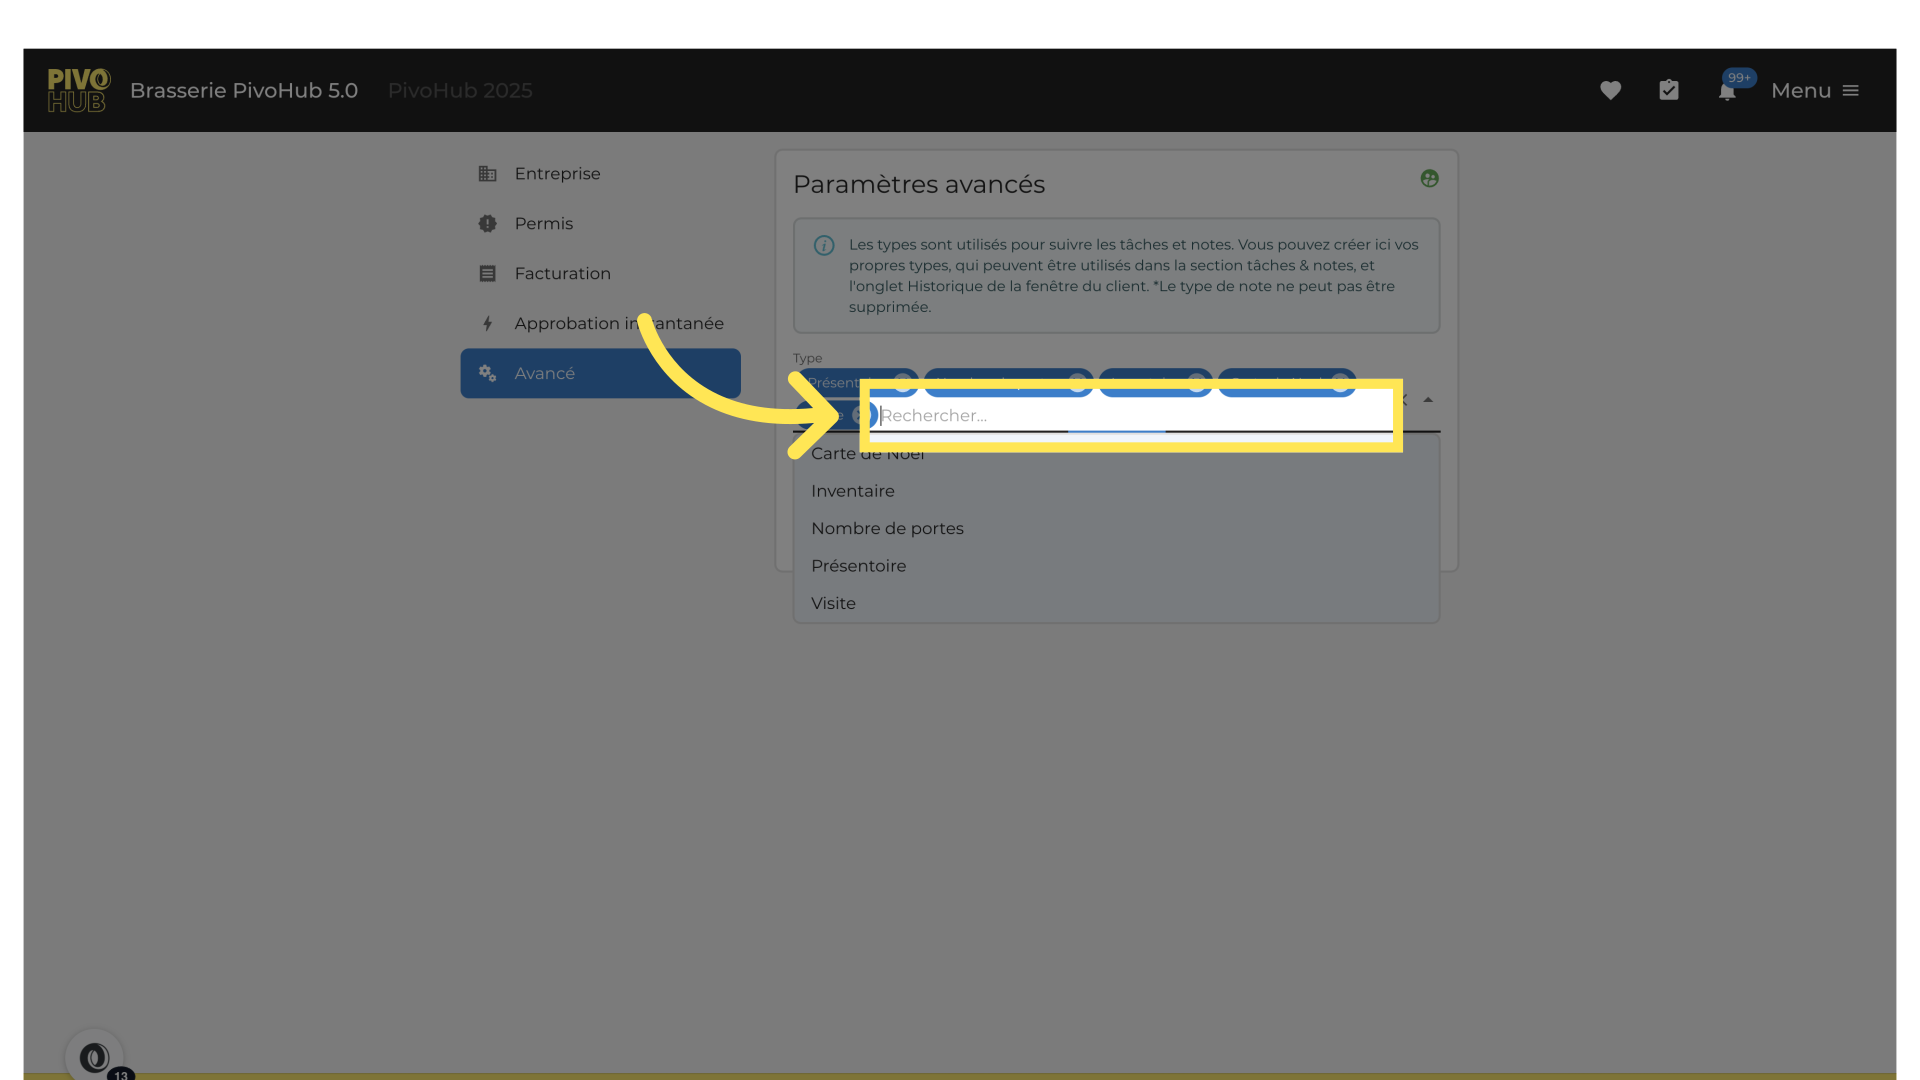
Task: Click the floating chat widget icon
Action: point(95,1057)
